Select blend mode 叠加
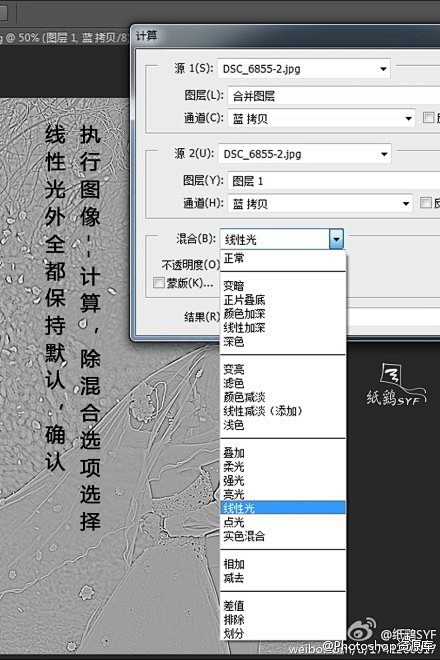 pyautogui.click(x=283, y=453)
